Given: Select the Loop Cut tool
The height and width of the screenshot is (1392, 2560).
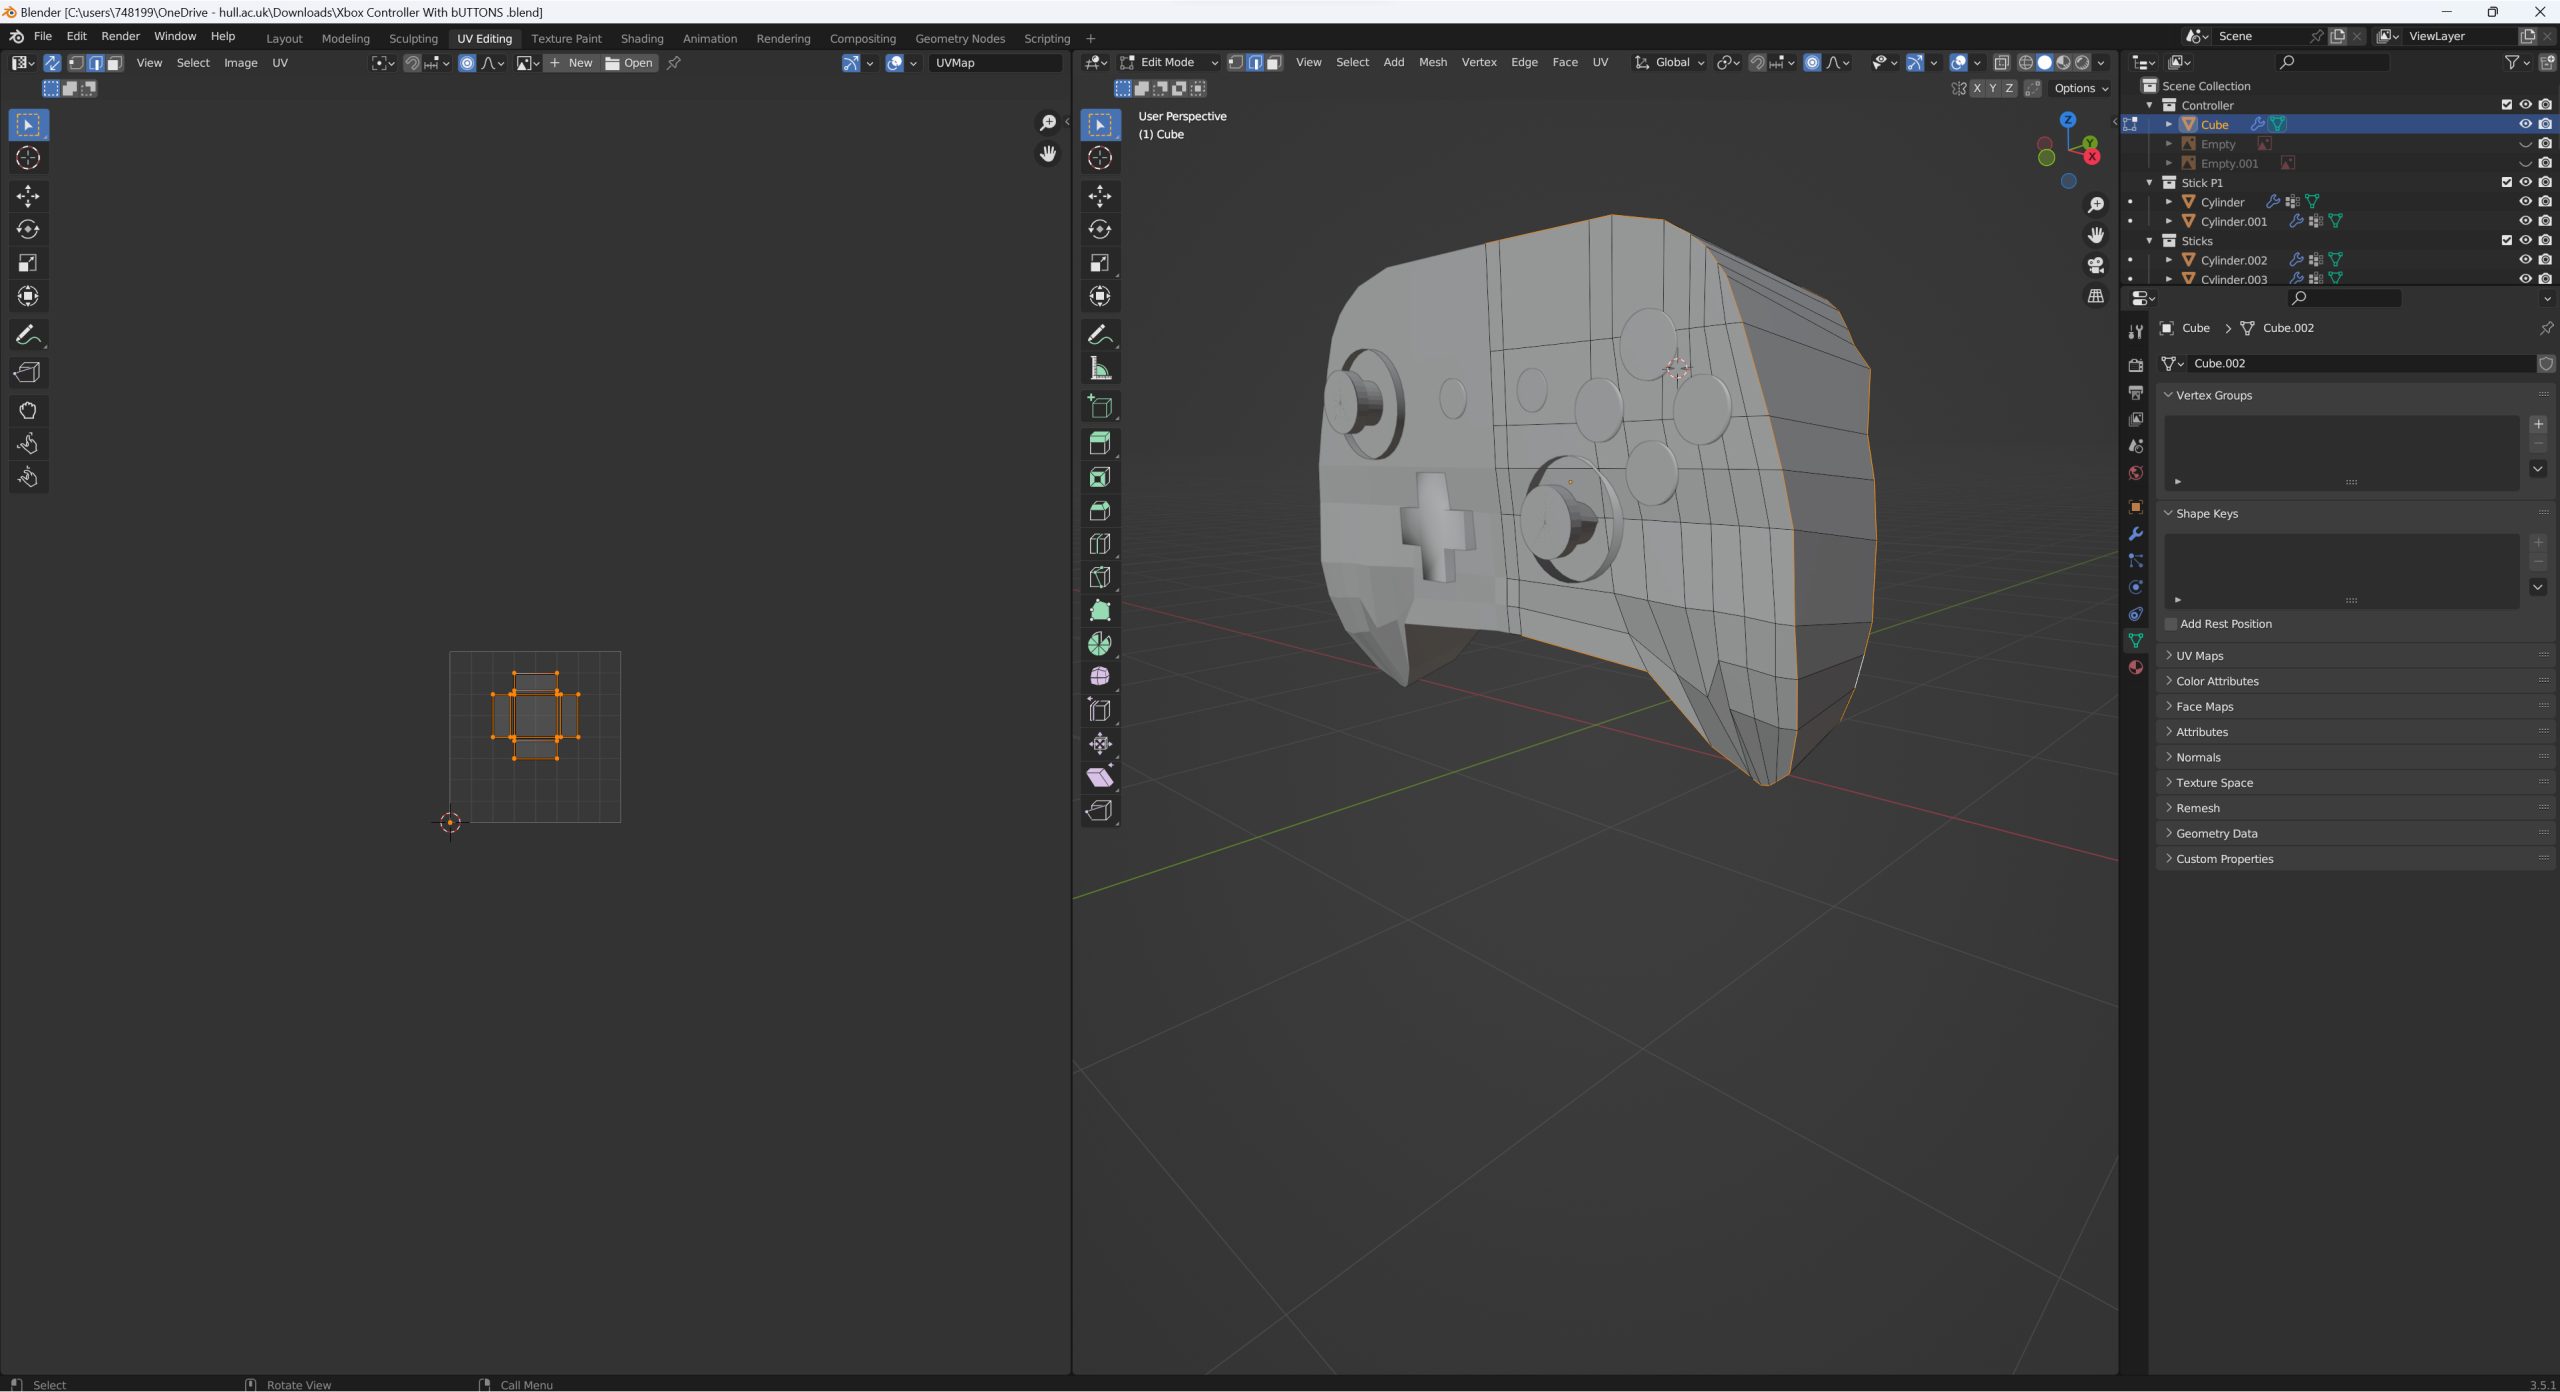Looking at the screenshot, I should click(1099, 544).
